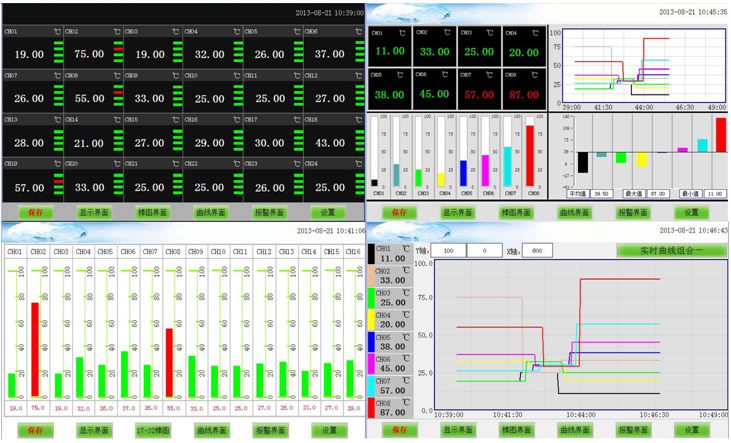Image resolution: width=731 pixels, height=443 pixels.
Task: Select the green CH03 swatch on the curve screen
Action: (x=371, y=298)
